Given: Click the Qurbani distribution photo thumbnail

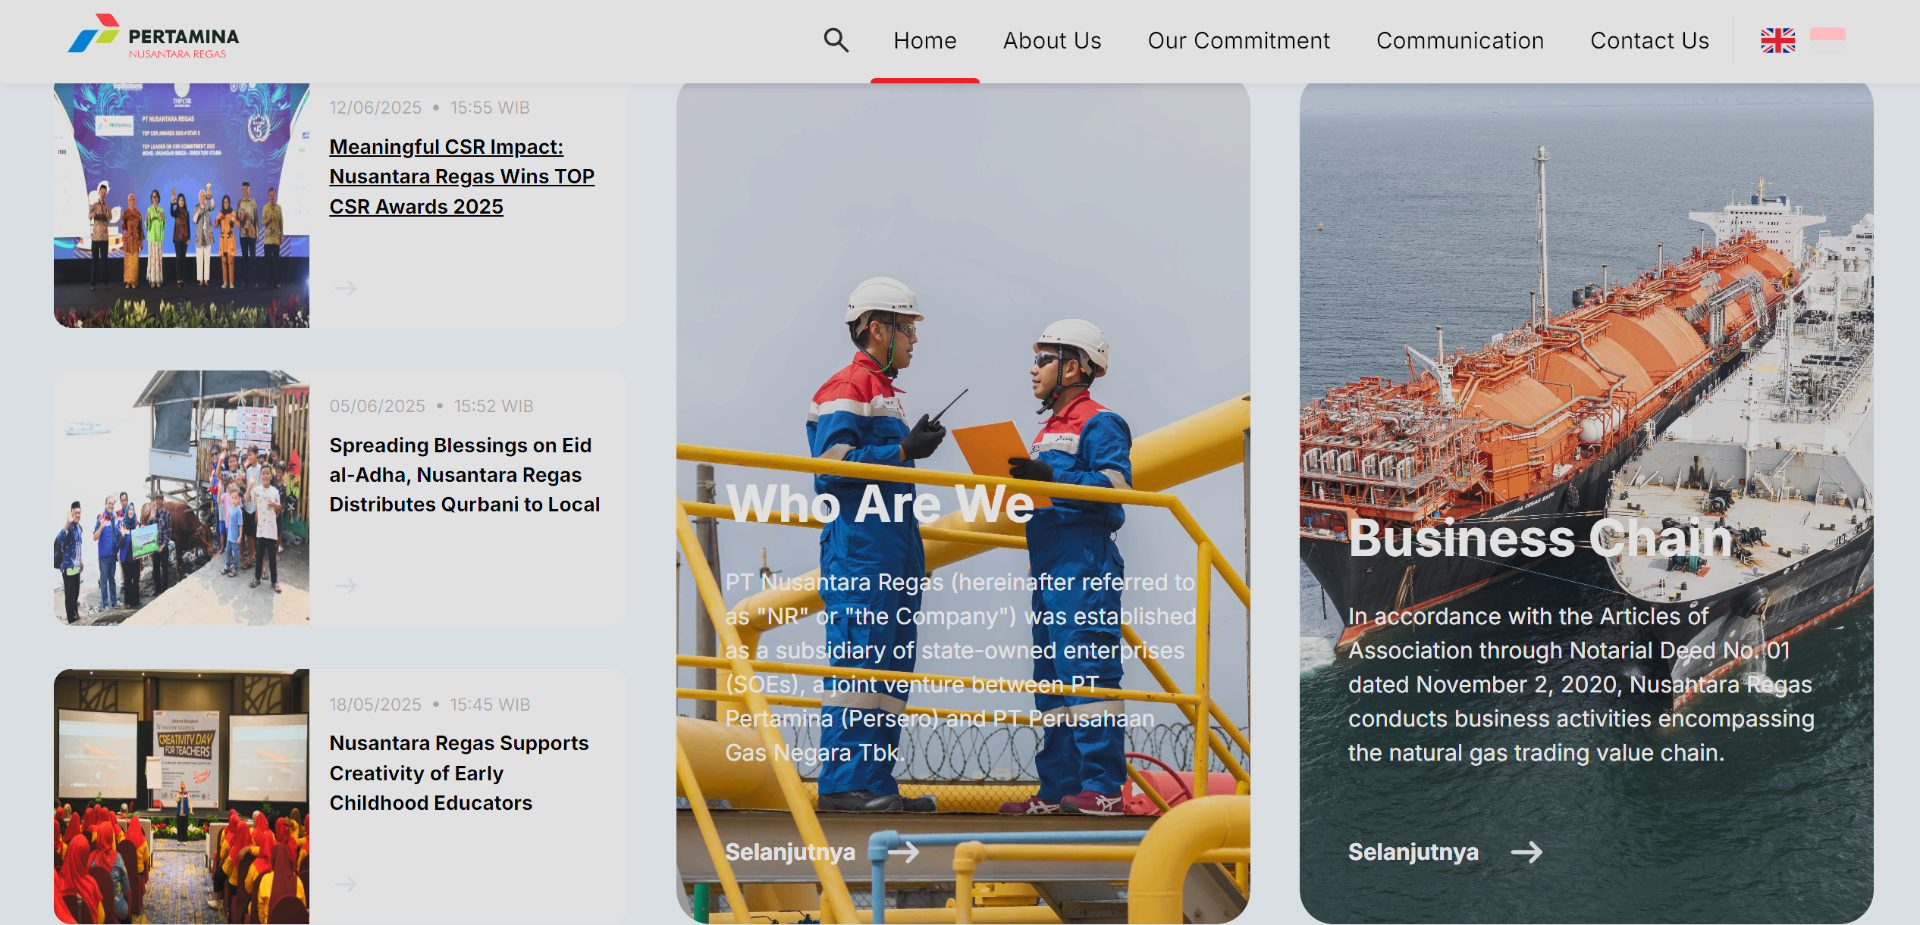Looking at the screenshot, I should pyautogui.click(x=182, y=498).
